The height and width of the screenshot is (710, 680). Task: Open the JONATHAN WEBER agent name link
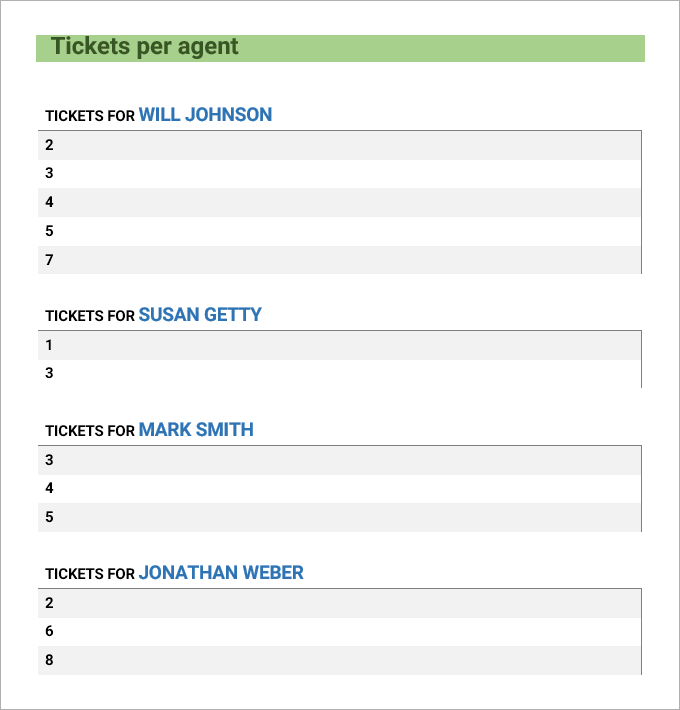[221, 573]
